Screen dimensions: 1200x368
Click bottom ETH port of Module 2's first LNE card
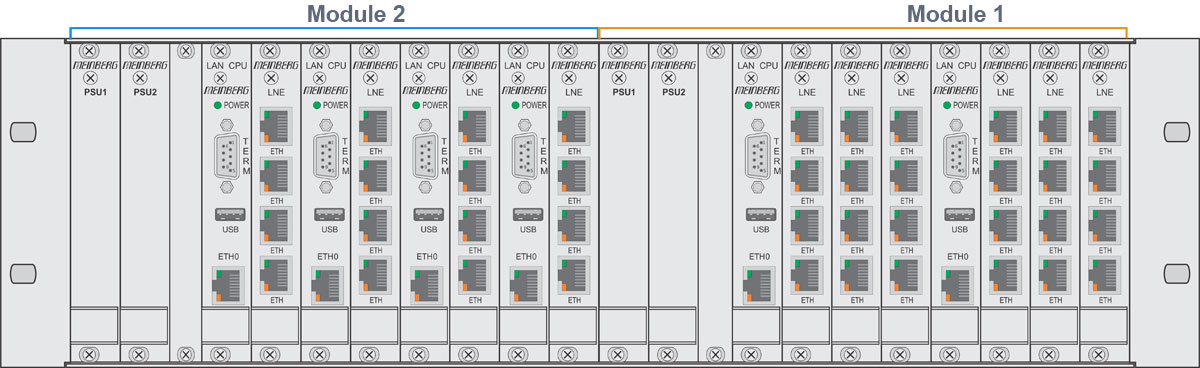pyautogui.click(x=277, y=275)
